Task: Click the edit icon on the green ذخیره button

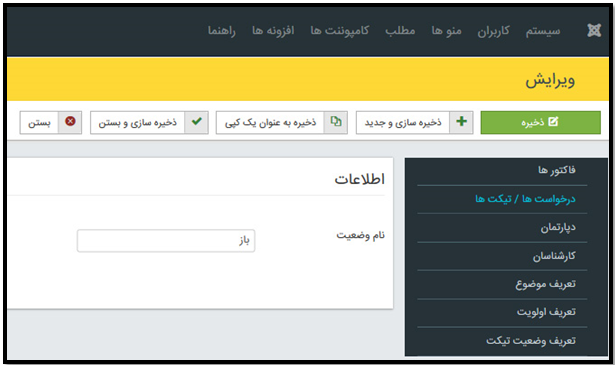Action: pos(553,122)
